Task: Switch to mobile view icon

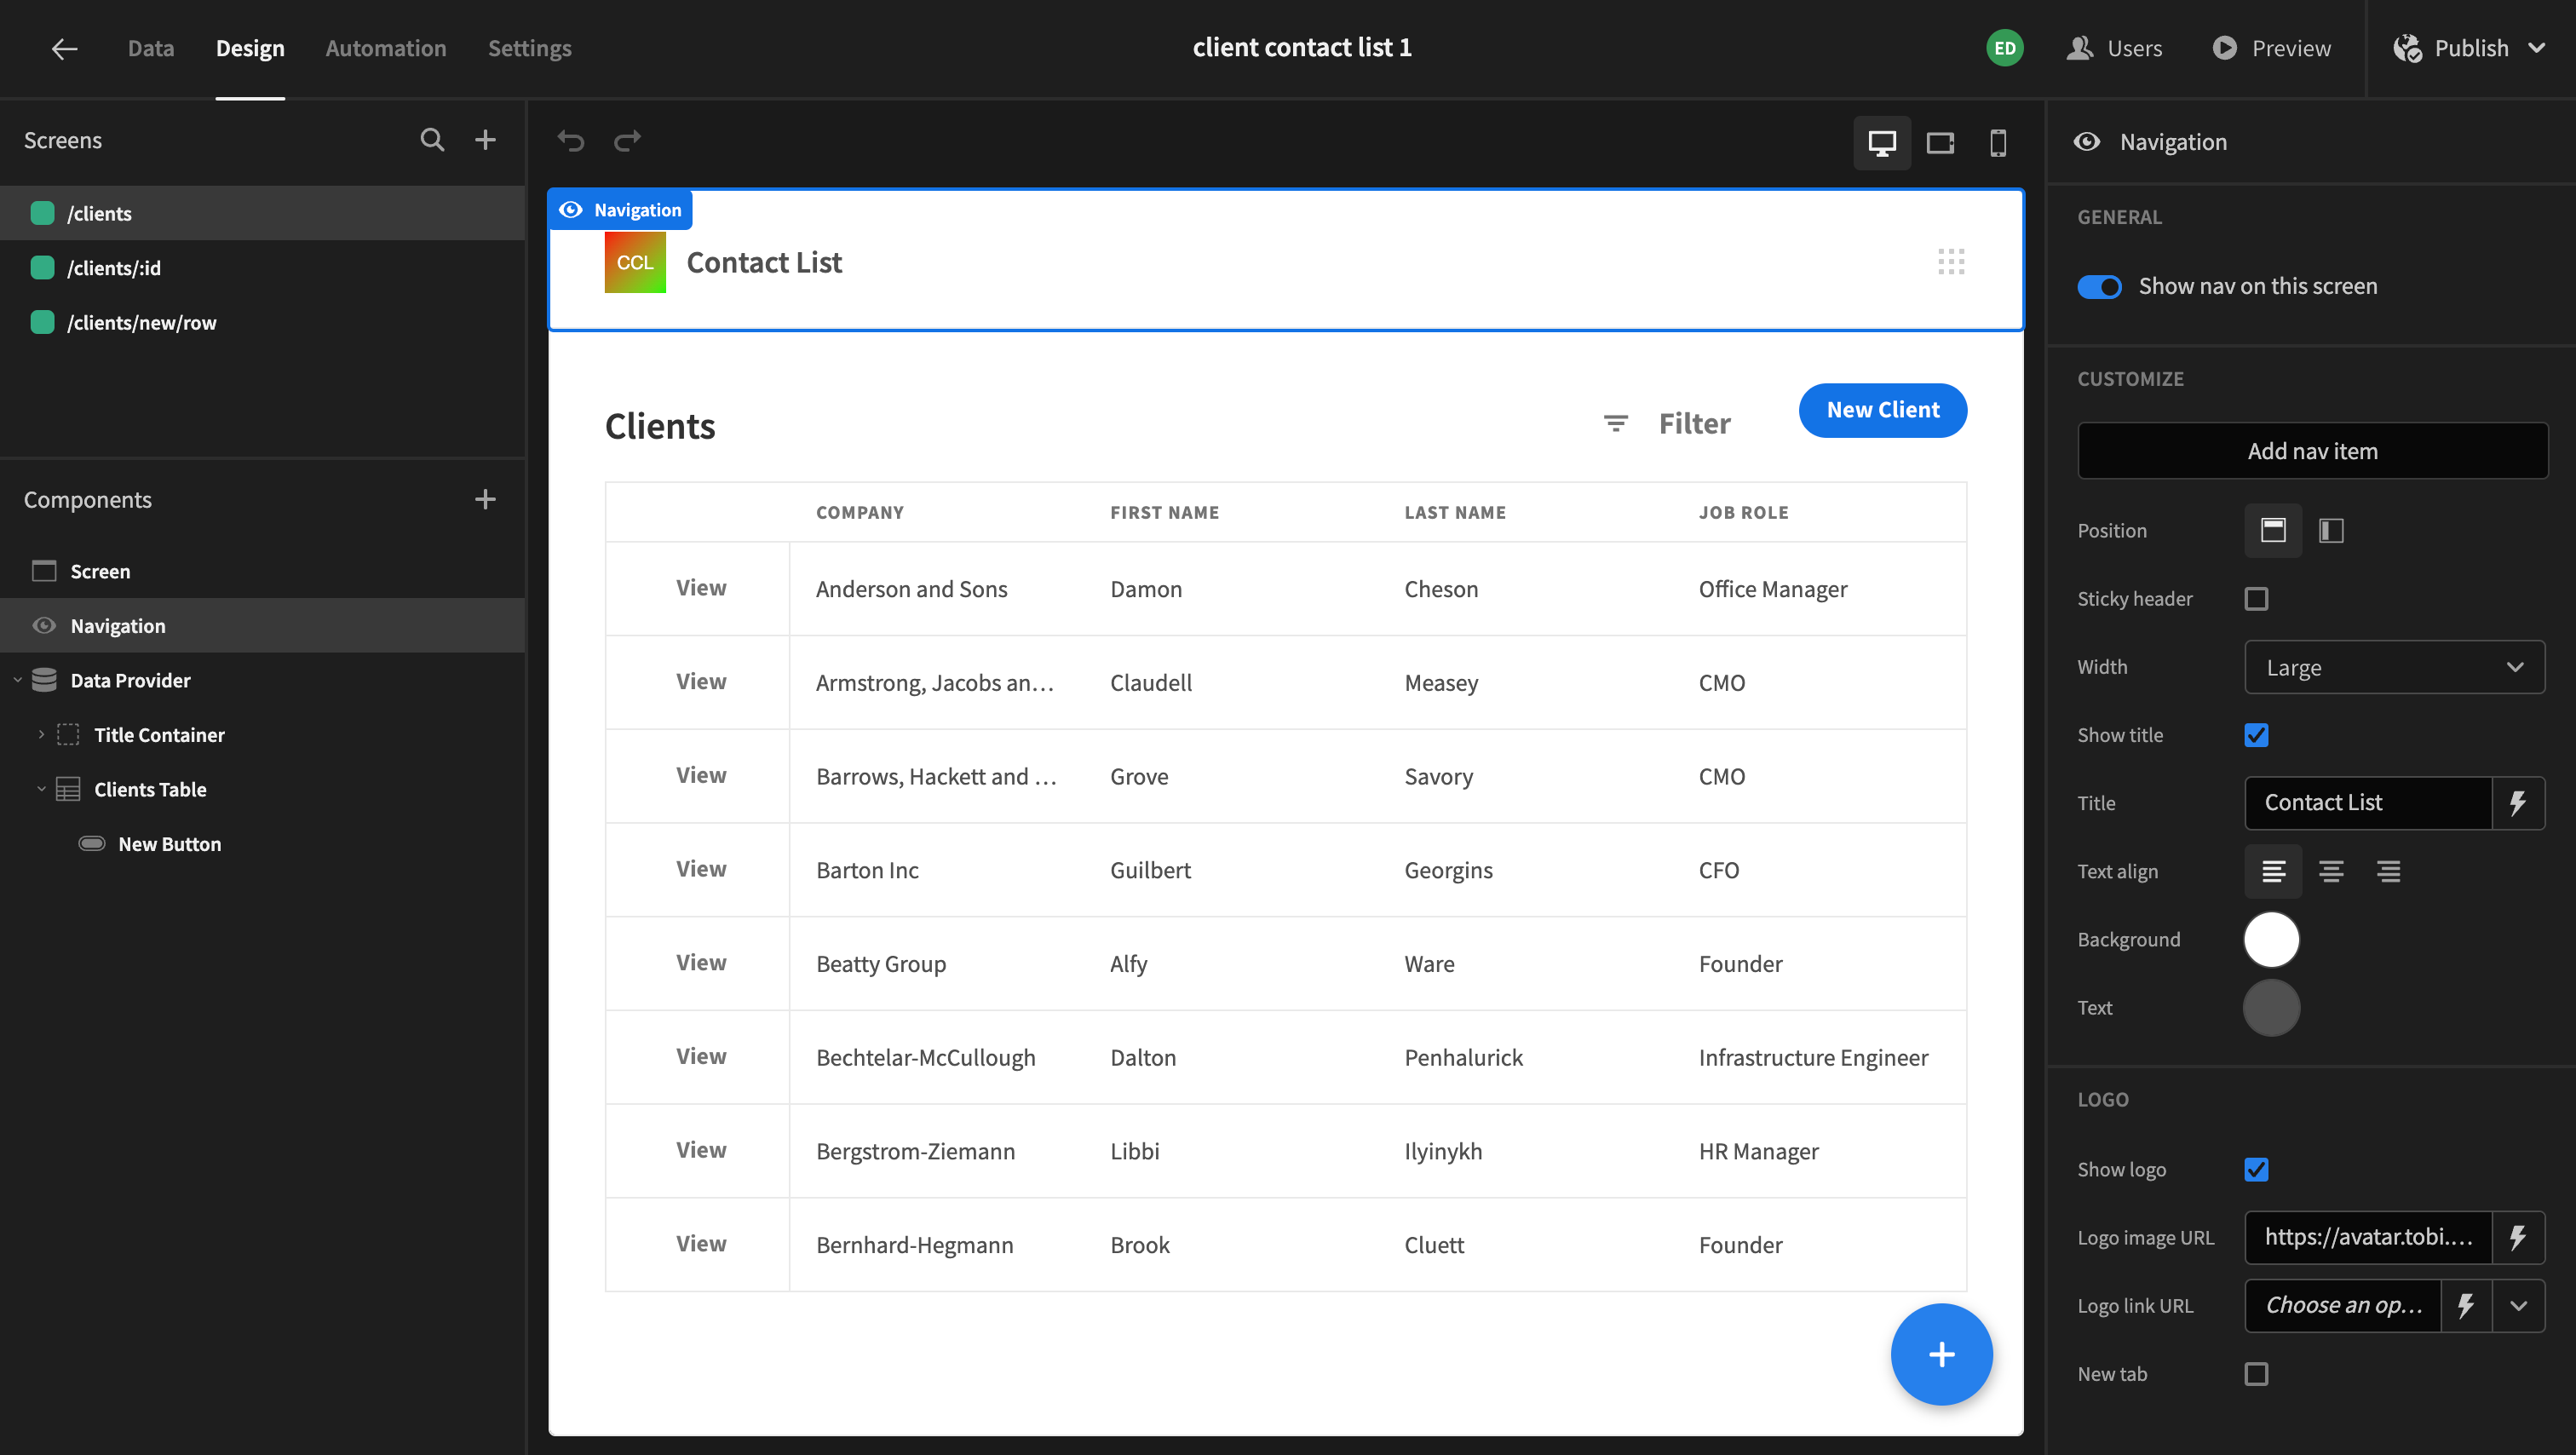Action: (1996, 140)
